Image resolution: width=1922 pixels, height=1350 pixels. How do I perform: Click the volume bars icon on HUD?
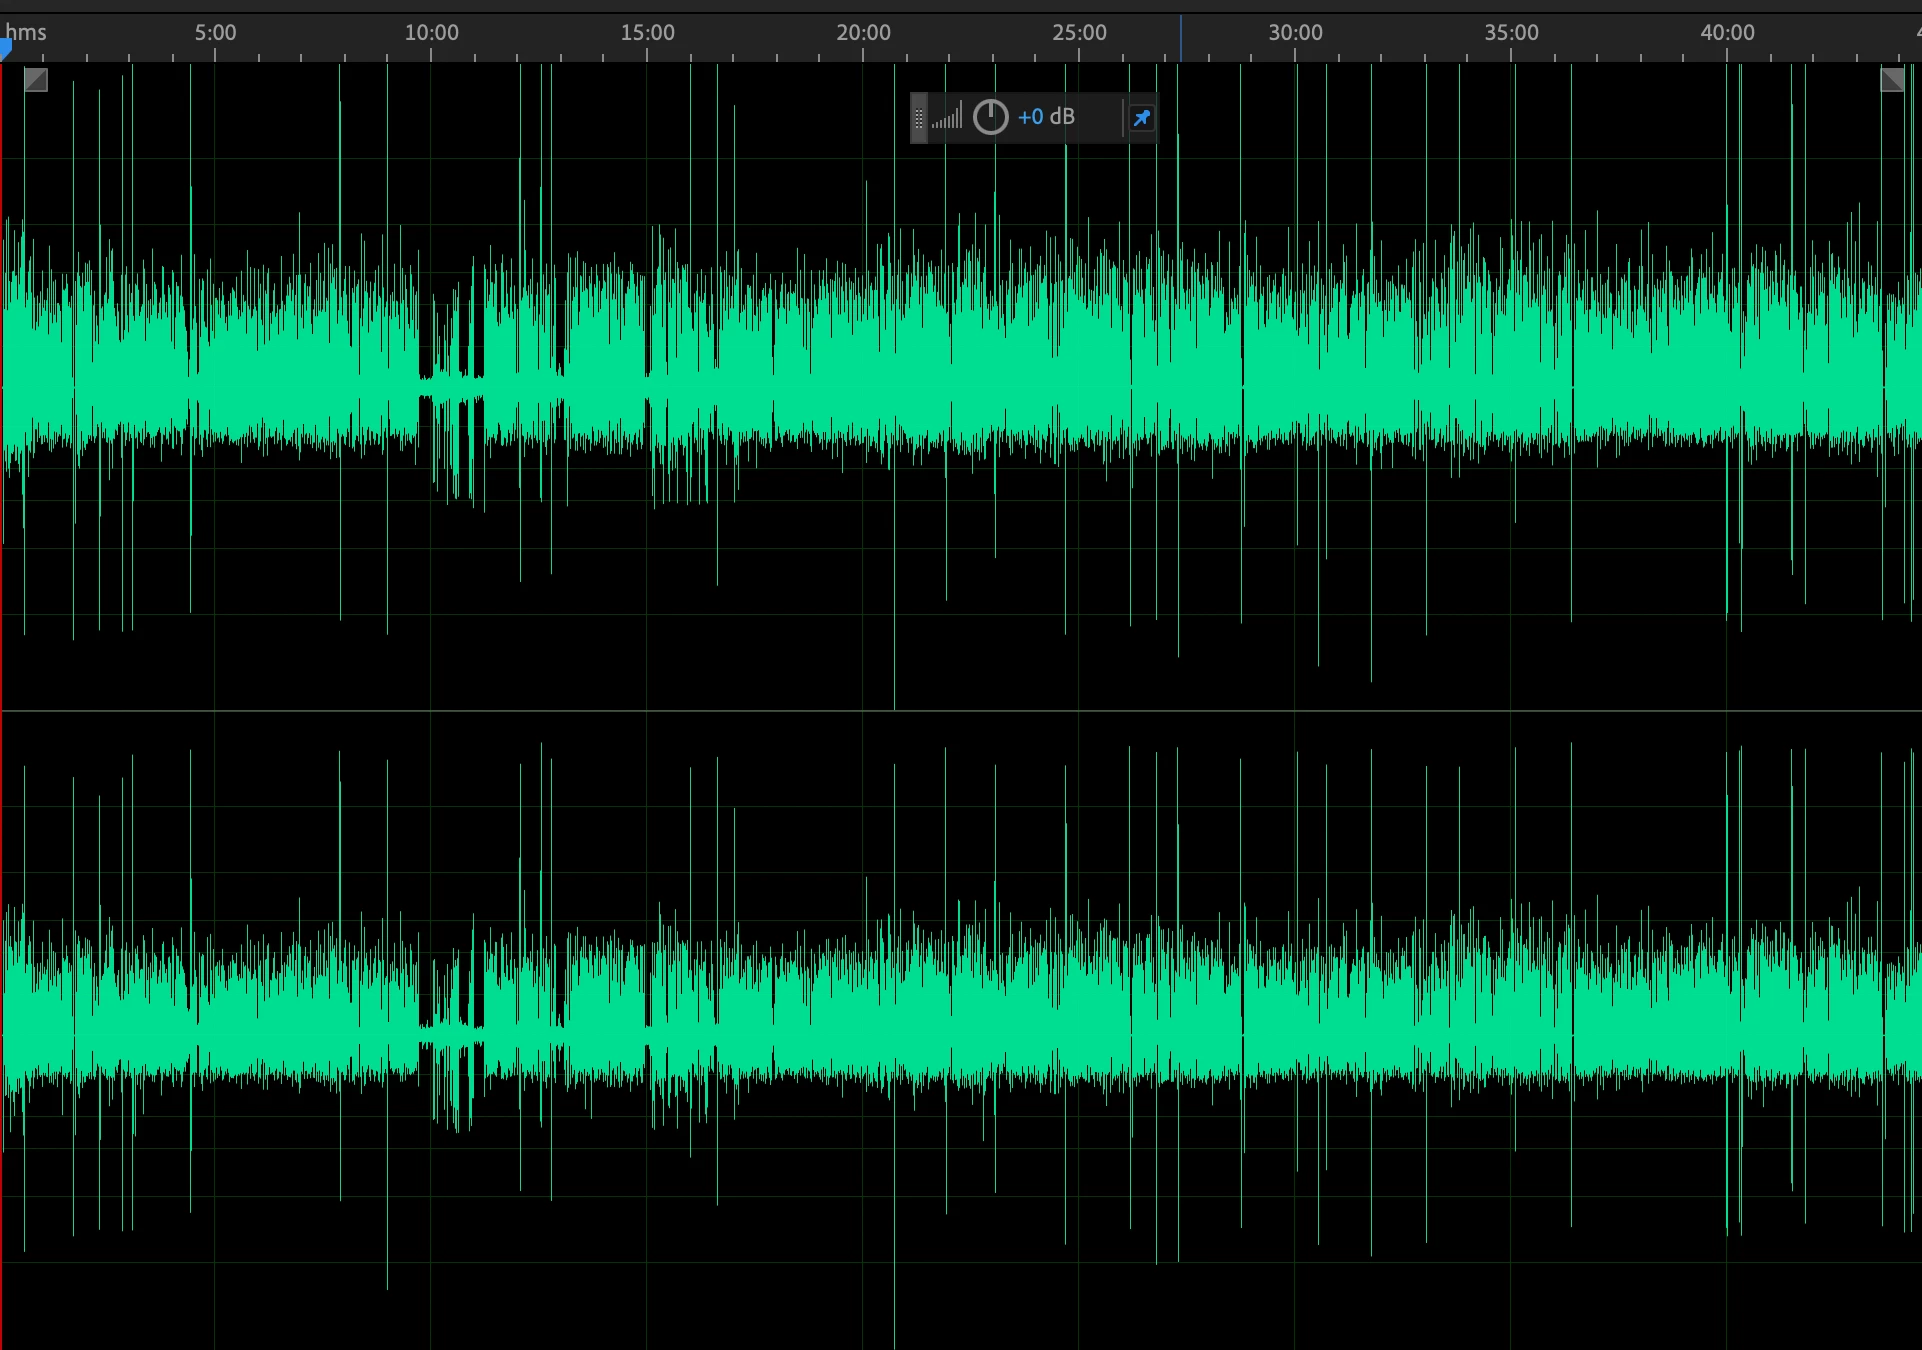click(x=947, y=117)
